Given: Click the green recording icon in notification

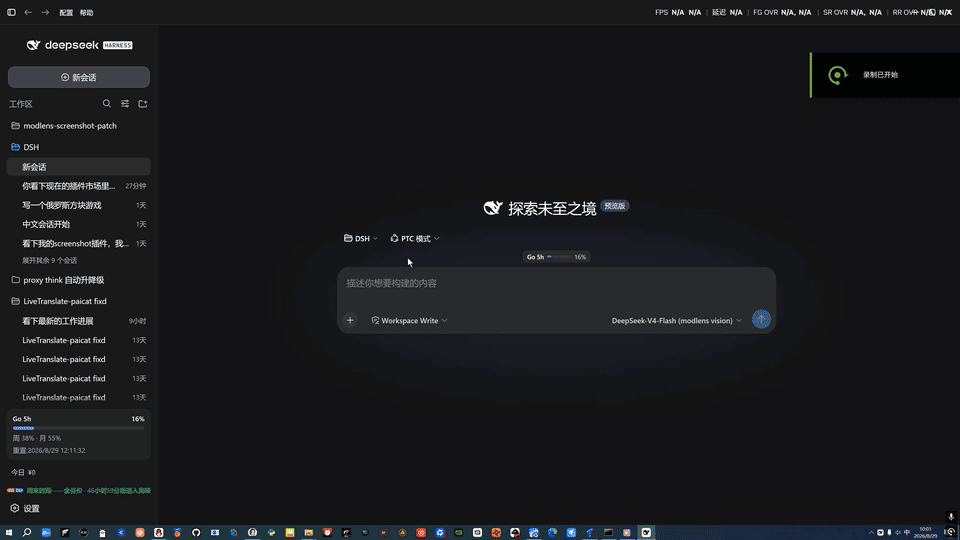Looking at the screenshot, I should 838,75.
